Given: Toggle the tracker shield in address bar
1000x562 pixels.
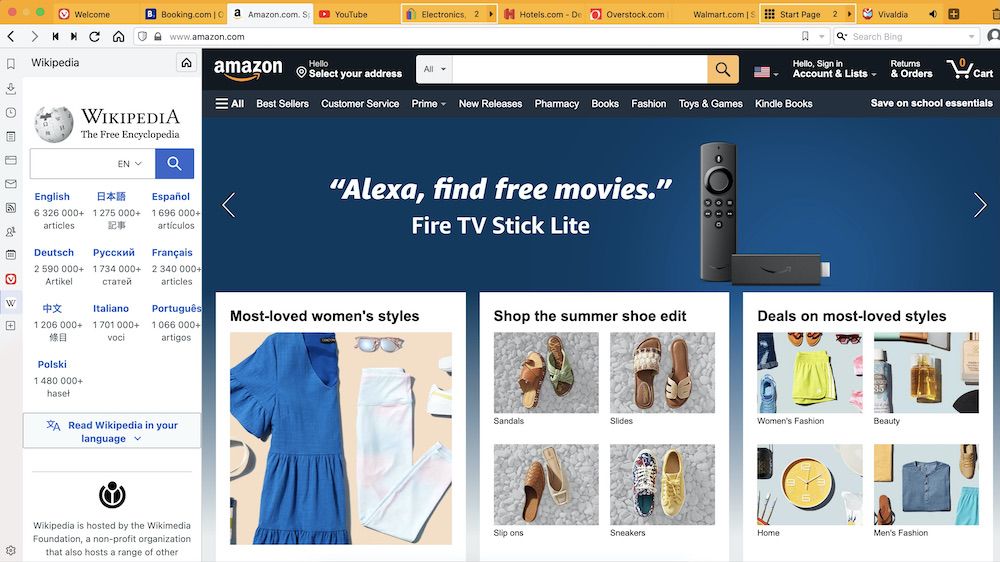Looking at the screenshot, I should click(143, 36).
